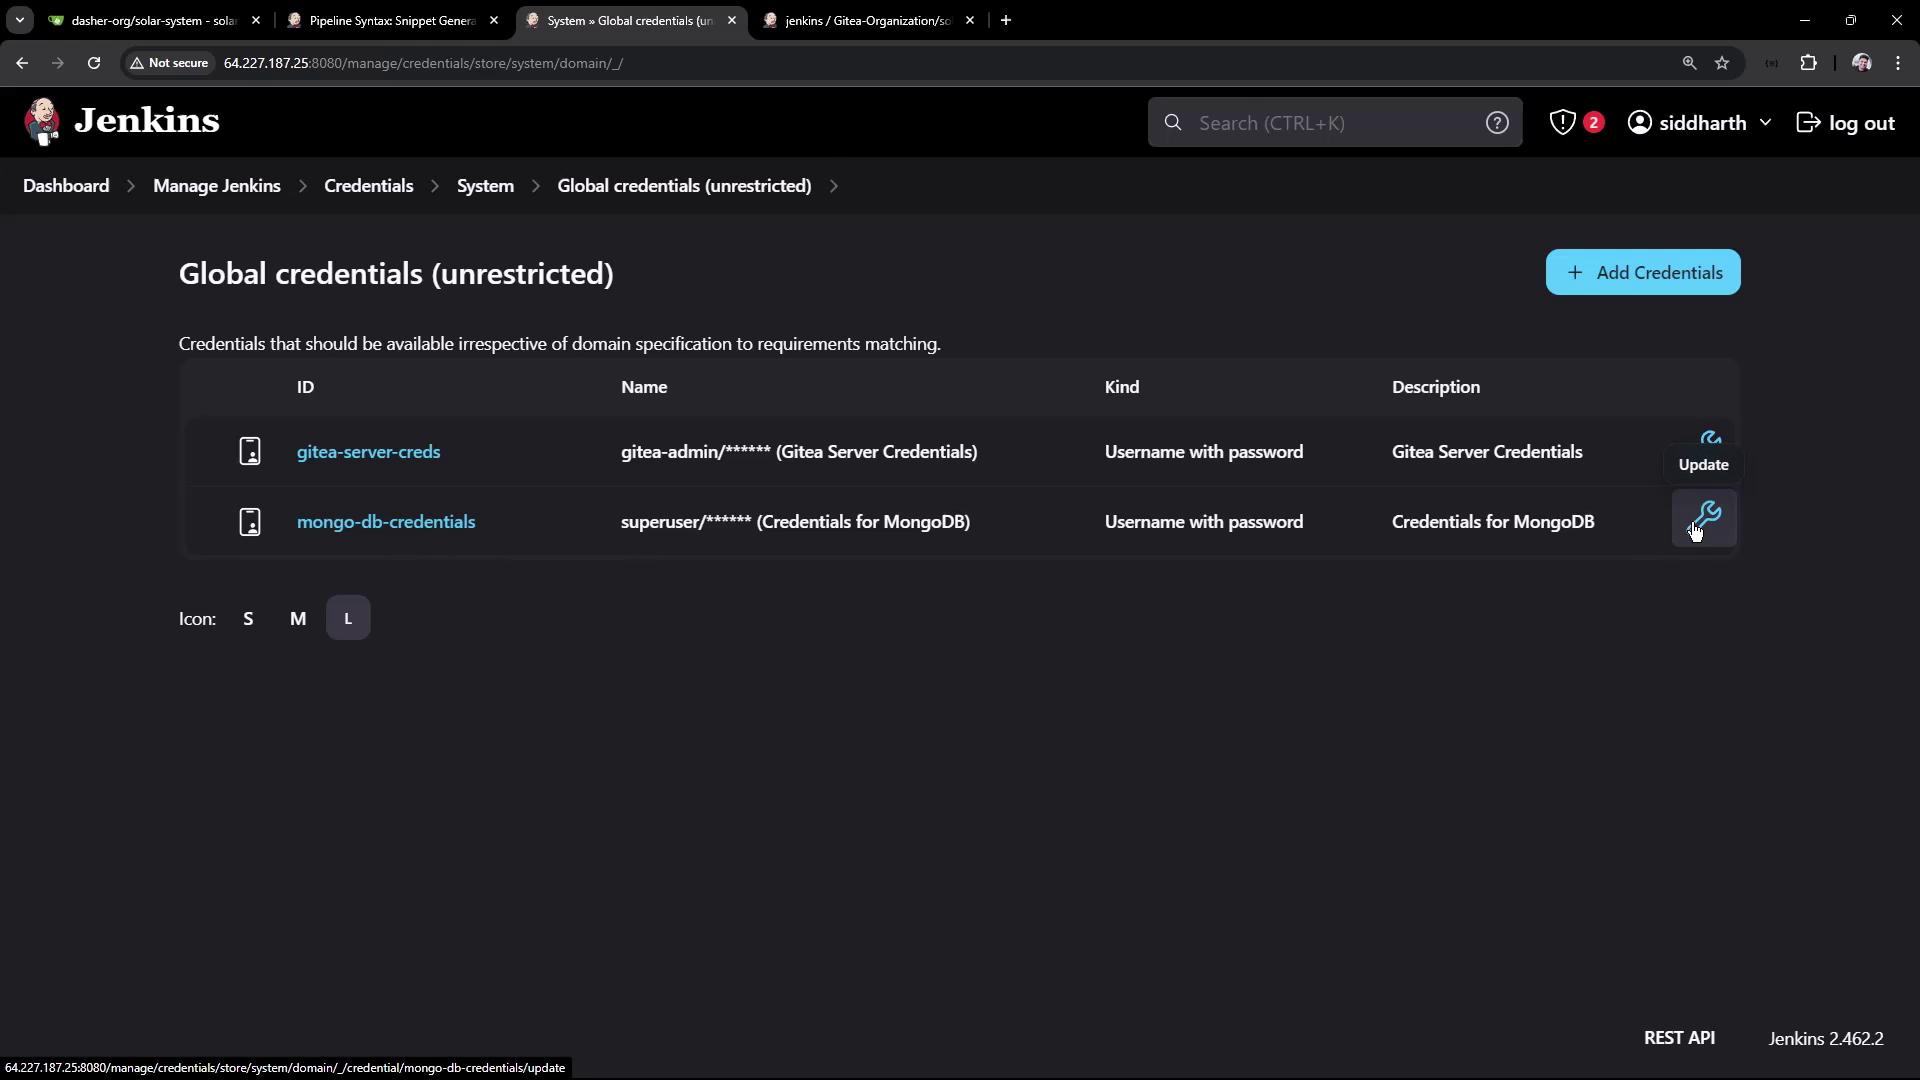Open the security warnings shield icon
The width and height of the screenshot is (1920, 1080).
[x=1562, y=122]
